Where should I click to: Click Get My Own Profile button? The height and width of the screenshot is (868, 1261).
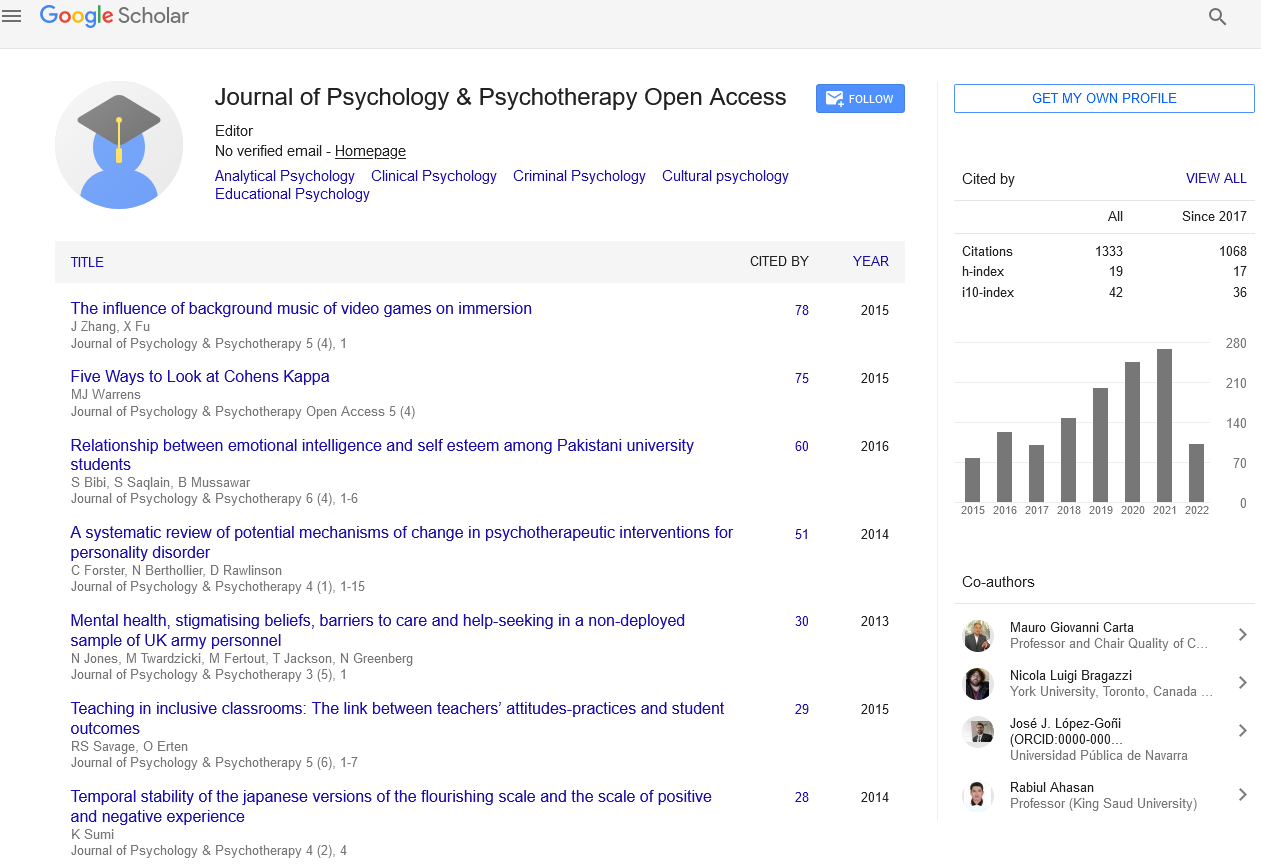point(1104,98)
